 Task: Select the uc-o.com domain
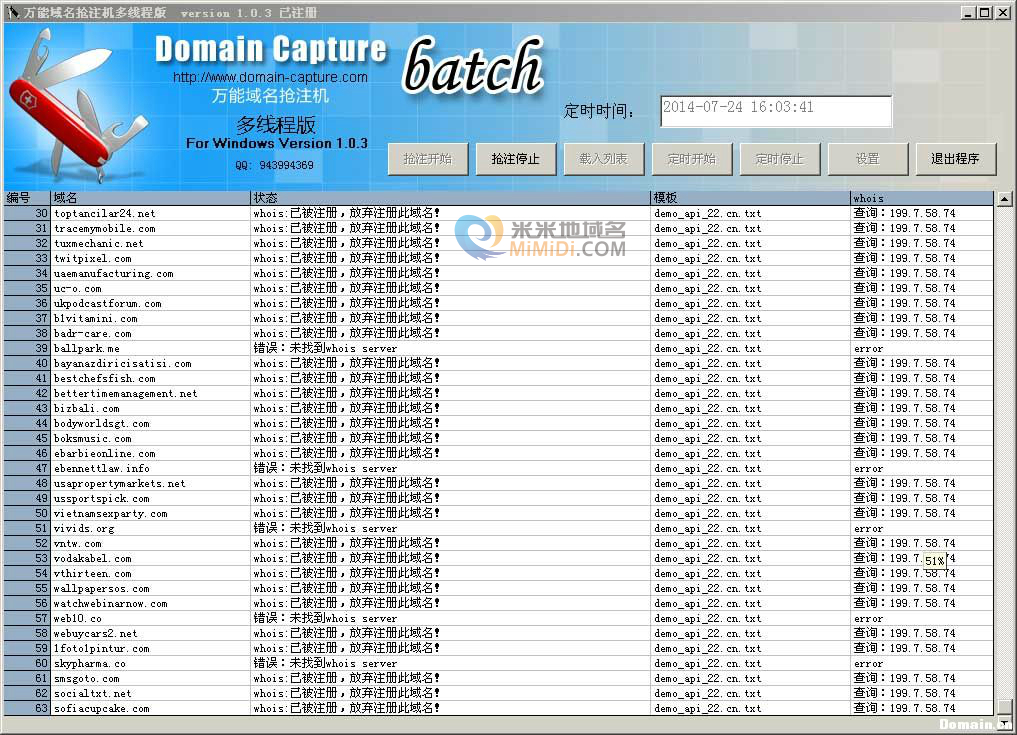coord(78,288)
